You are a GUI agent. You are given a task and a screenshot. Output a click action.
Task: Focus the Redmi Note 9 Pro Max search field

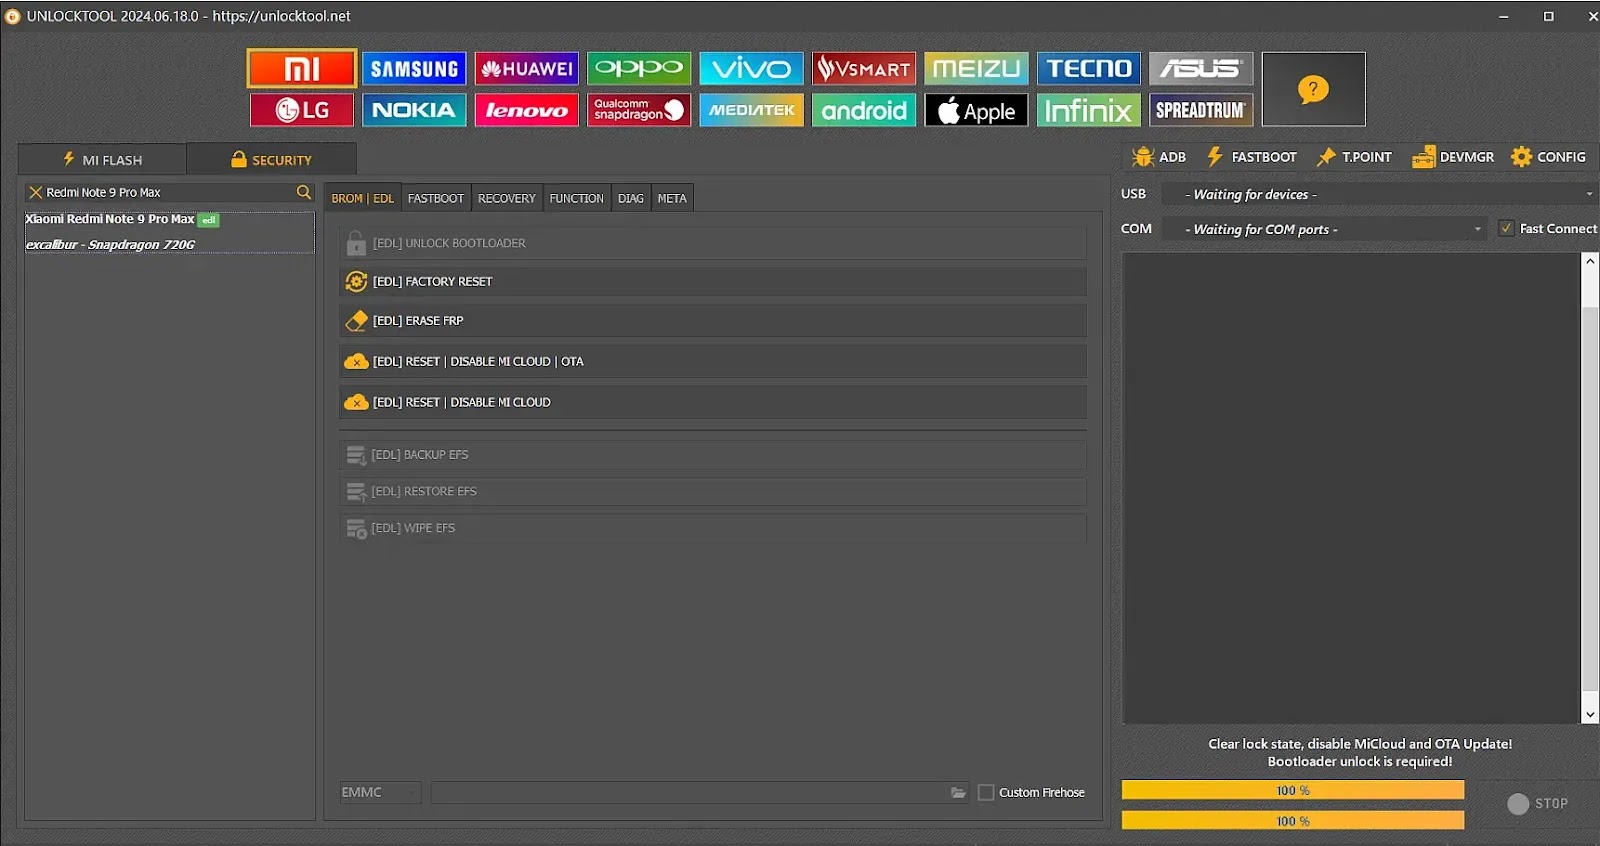170,192
